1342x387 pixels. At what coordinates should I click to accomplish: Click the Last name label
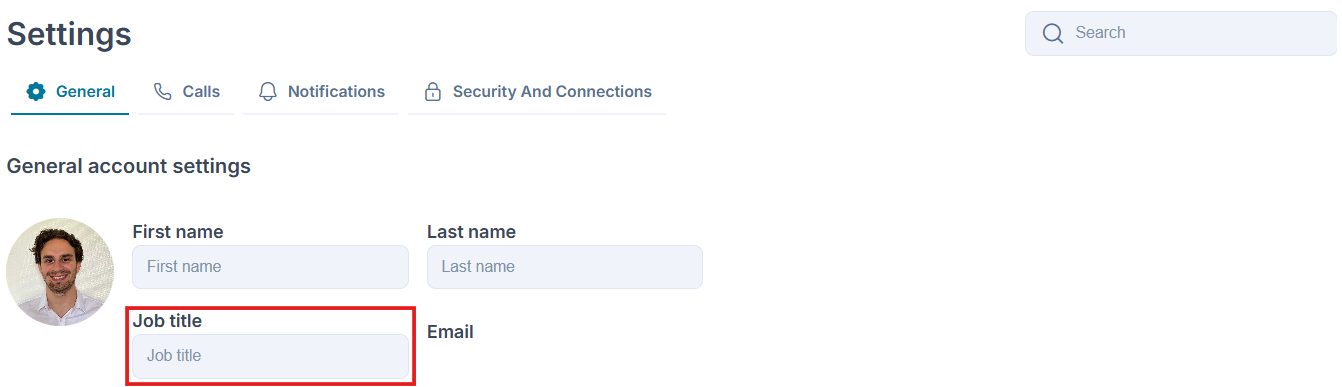[471, 232]
